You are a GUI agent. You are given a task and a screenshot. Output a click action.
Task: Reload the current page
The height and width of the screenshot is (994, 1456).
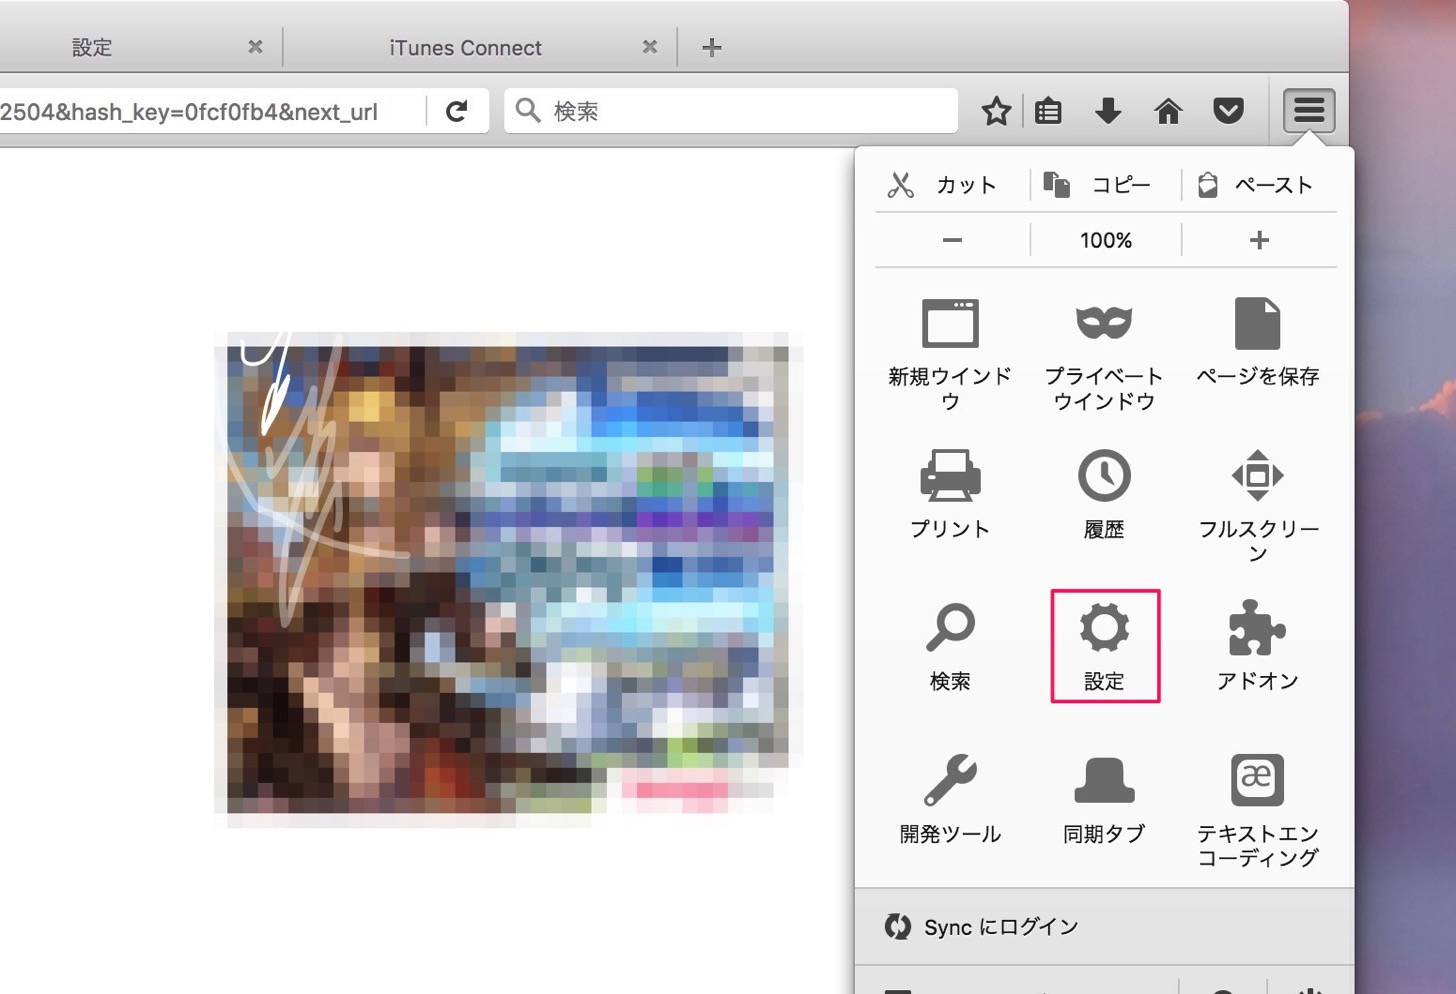click(457, 111)
